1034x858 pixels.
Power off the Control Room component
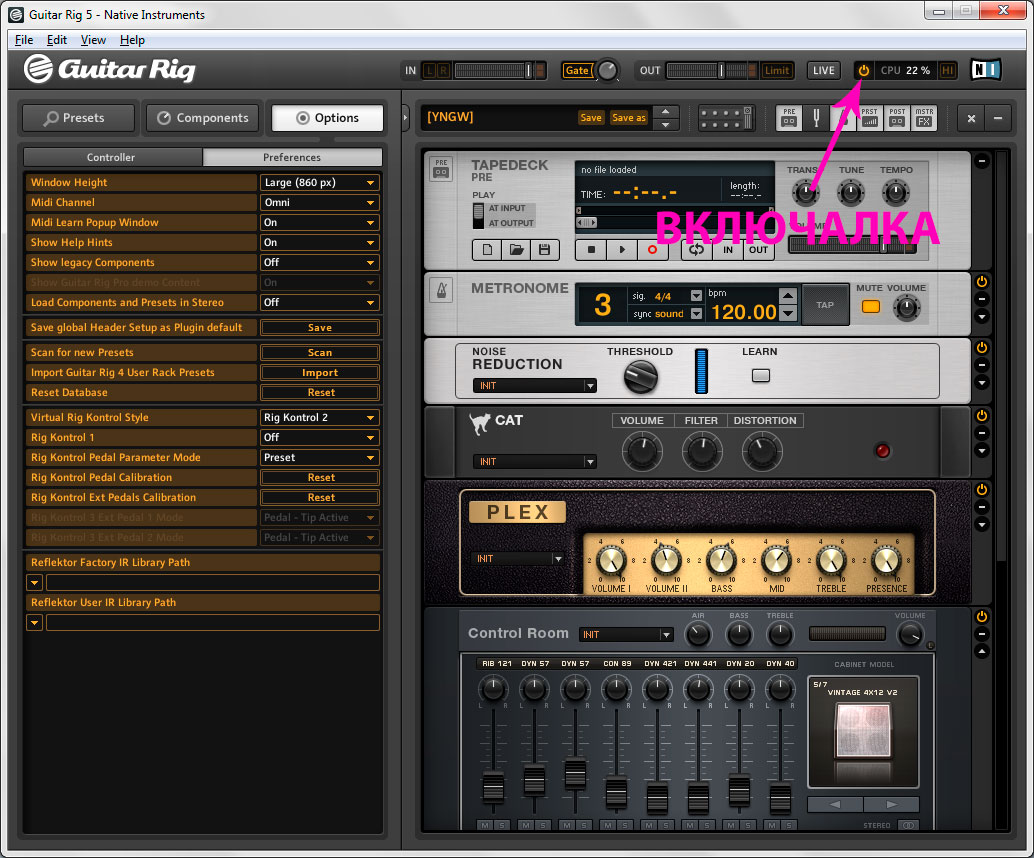coord(982,617)
